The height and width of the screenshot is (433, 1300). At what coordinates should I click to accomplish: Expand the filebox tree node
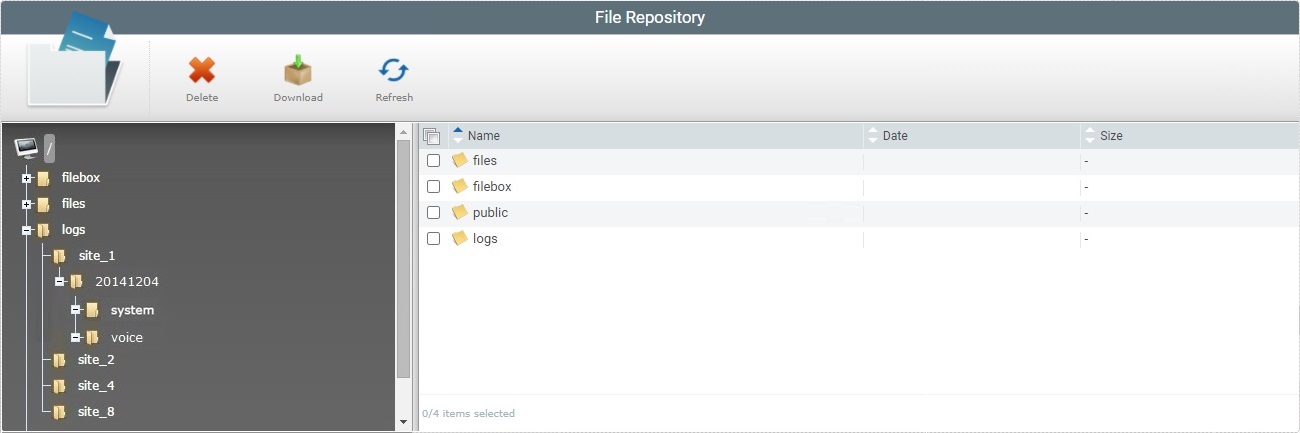pos(27,178)
